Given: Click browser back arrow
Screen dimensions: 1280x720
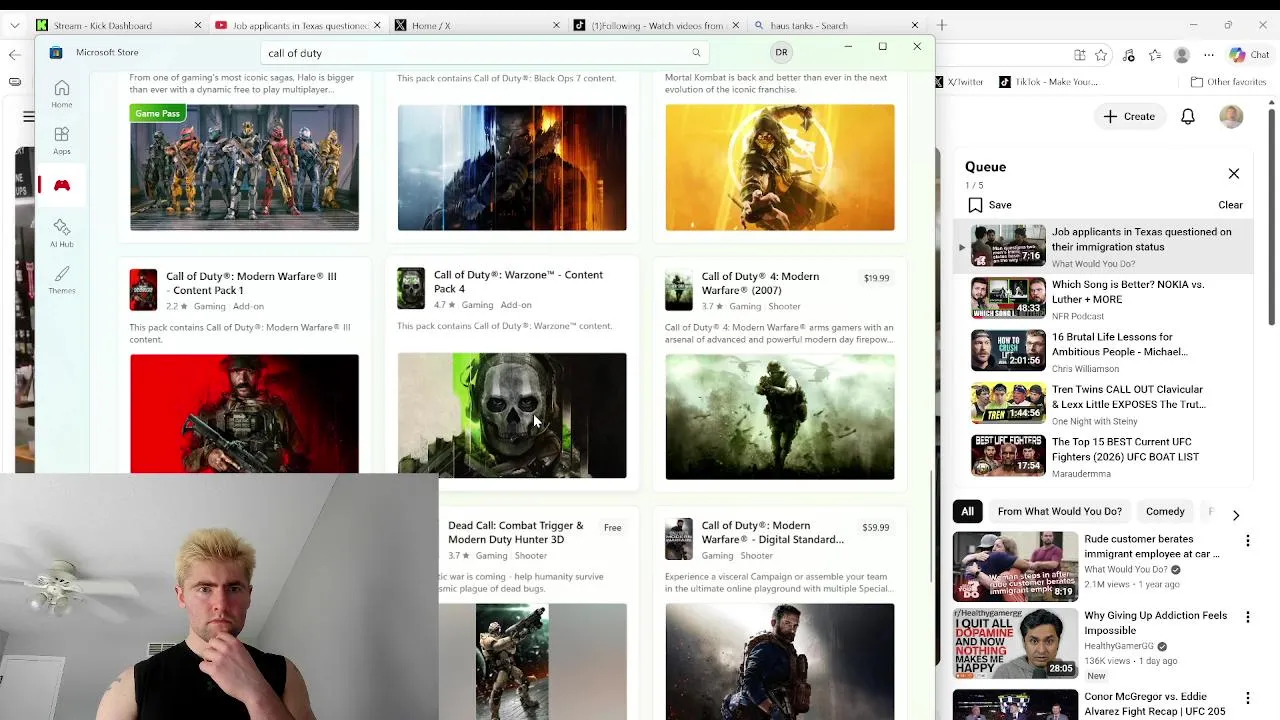Looking at the screenshot, I should [x=14, y=55].
